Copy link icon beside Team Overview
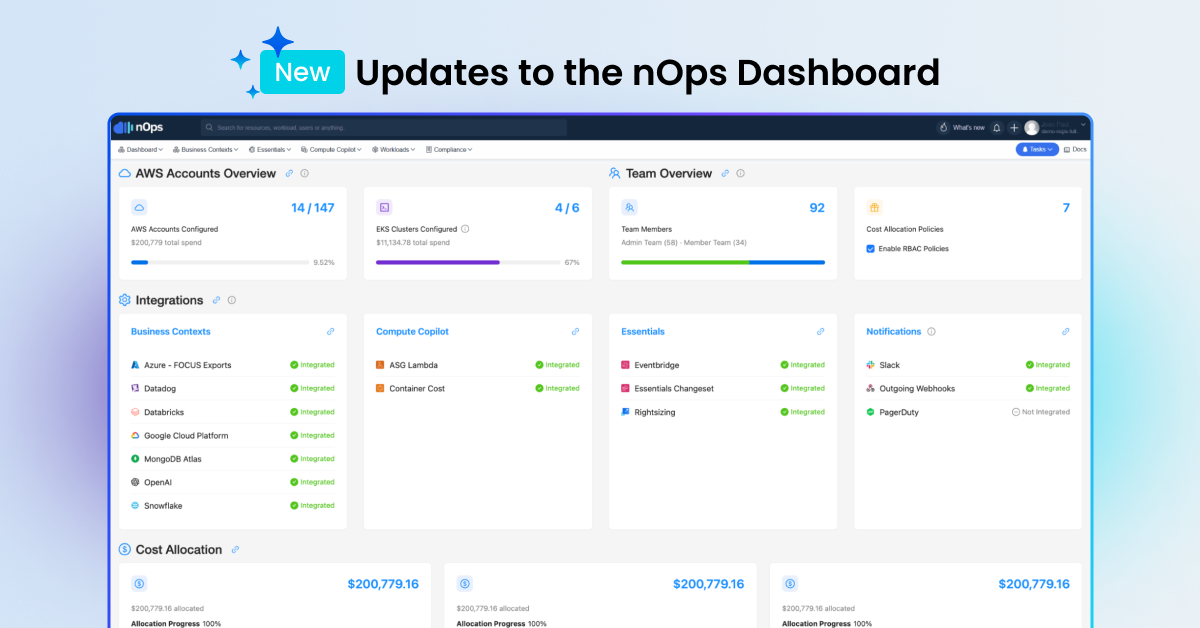 (725, 173)
